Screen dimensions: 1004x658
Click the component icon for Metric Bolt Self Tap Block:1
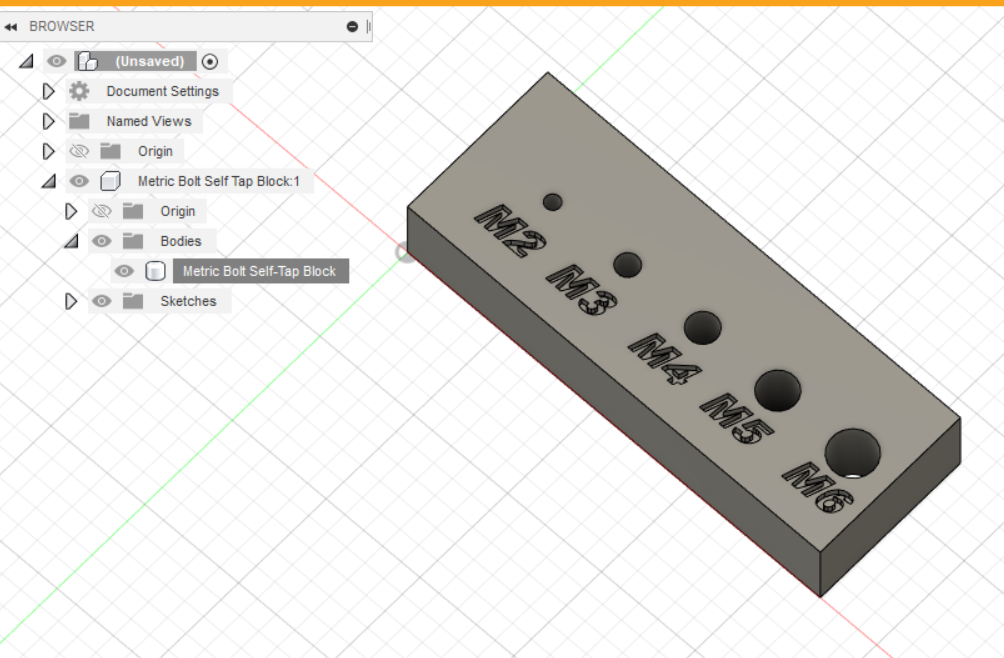[109, 181]
